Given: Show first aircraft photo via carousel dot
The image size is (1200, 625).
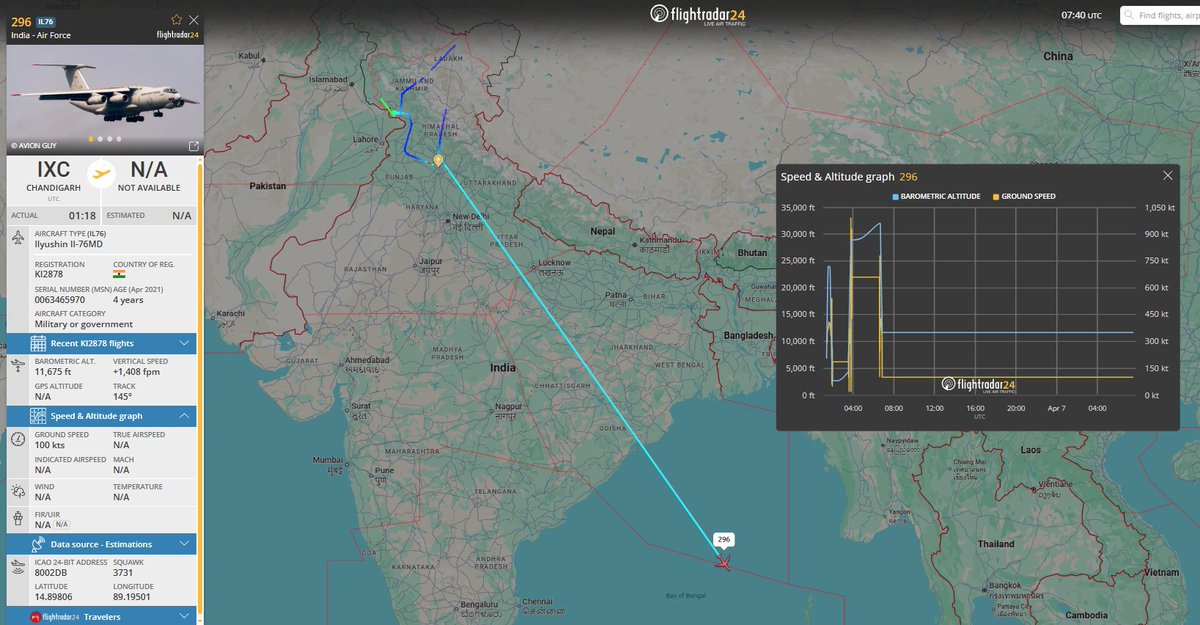Looking at the screenshot, I should 91,139.
